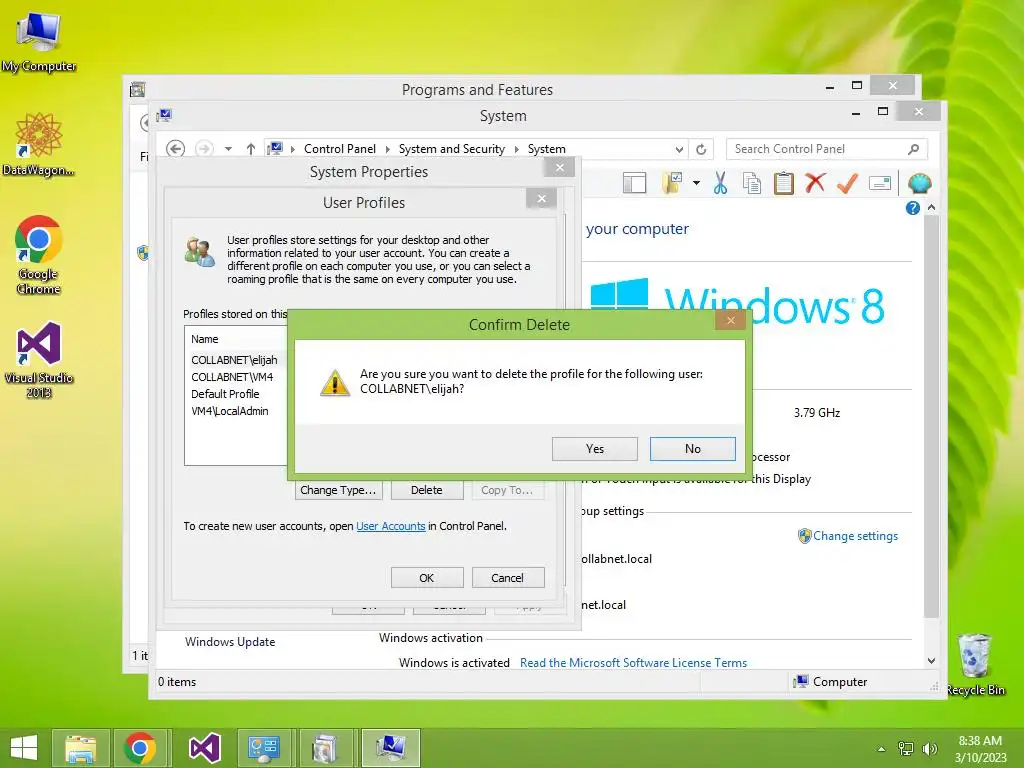Screen dimensions: 1024x768
Task: Open Visual Studio 2013 desktop shortcut
Action: click(x=39, y=360)
